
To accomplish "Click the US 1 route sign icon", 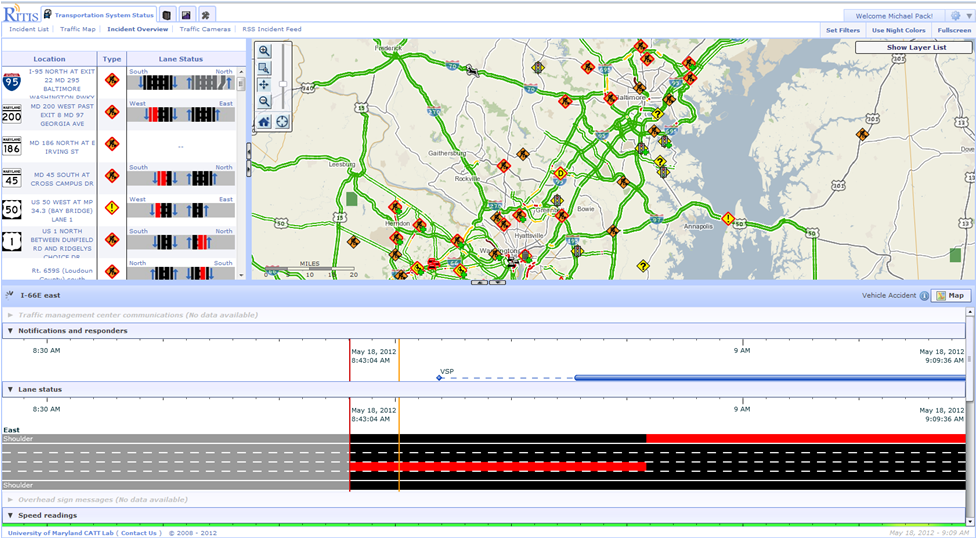I will [x=11, y=241].
